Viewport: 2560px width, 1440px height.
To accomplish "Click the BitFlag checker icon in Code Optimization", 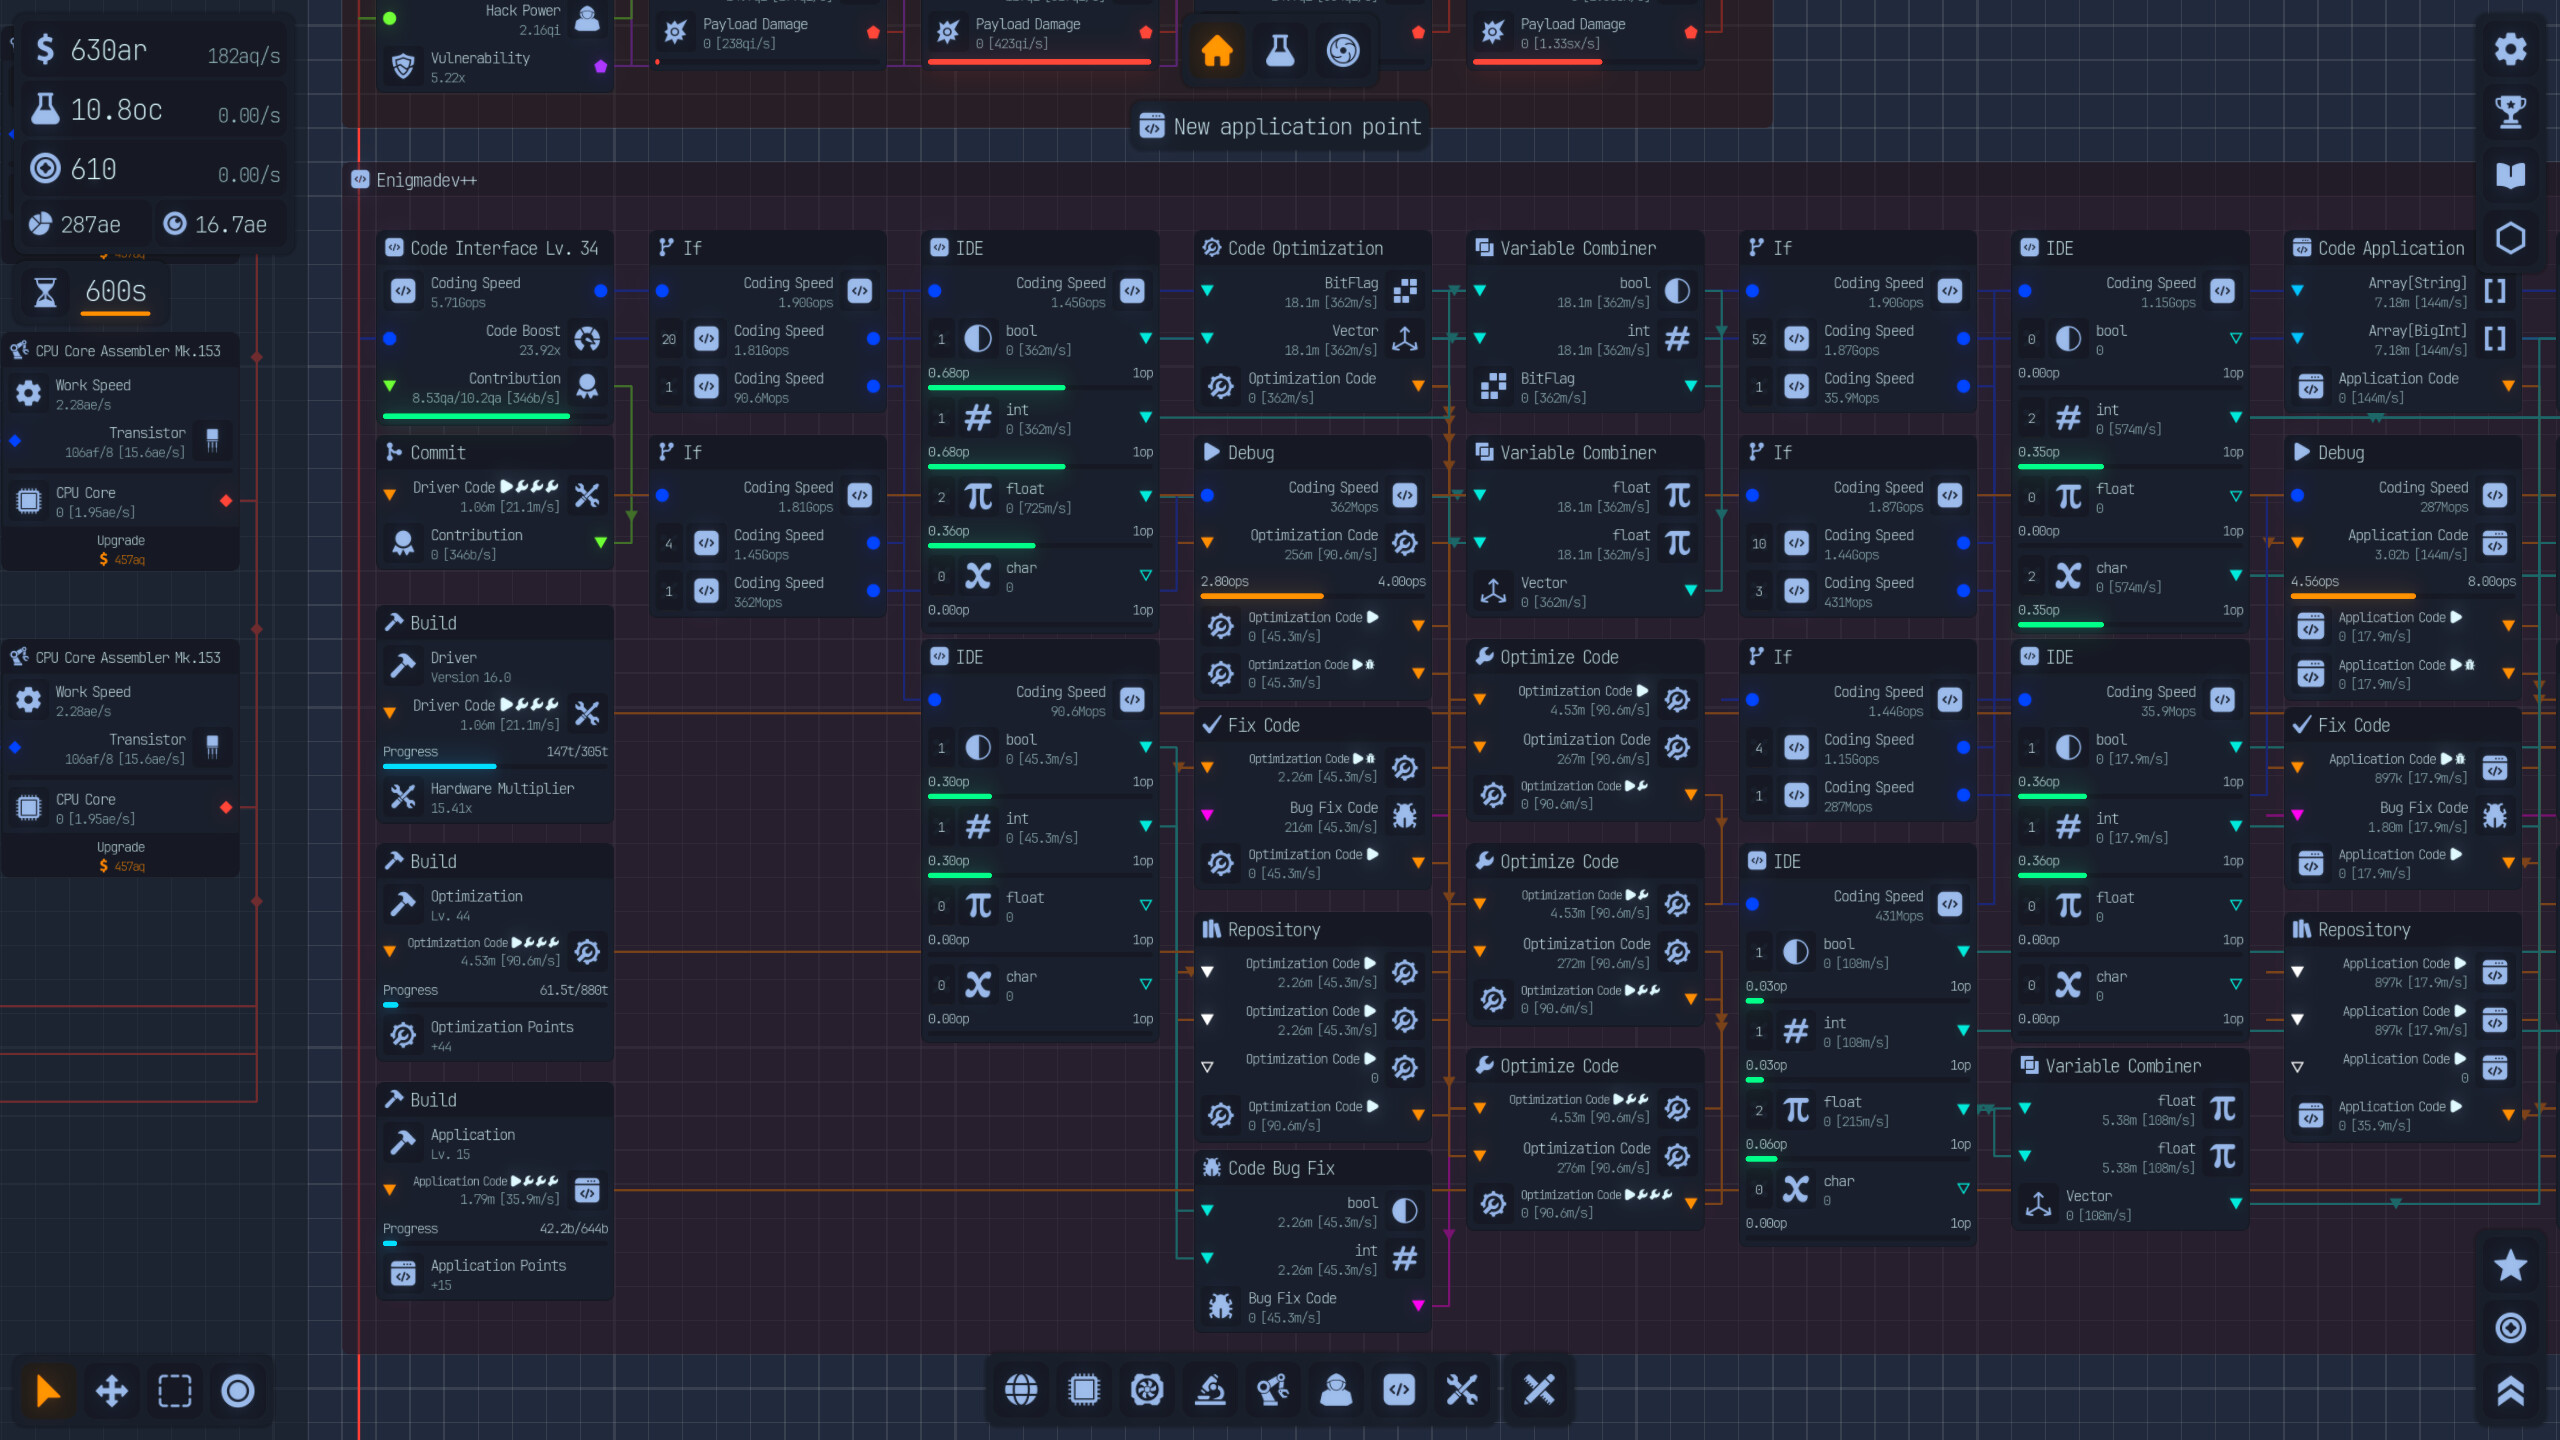I will tap(1404, 291).
